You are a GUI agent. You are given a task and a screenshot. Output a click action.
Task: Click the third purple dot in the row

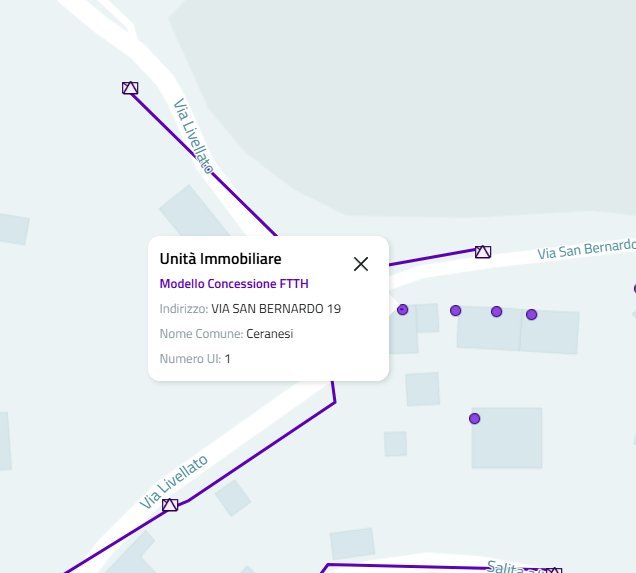(x=496, y=312)
